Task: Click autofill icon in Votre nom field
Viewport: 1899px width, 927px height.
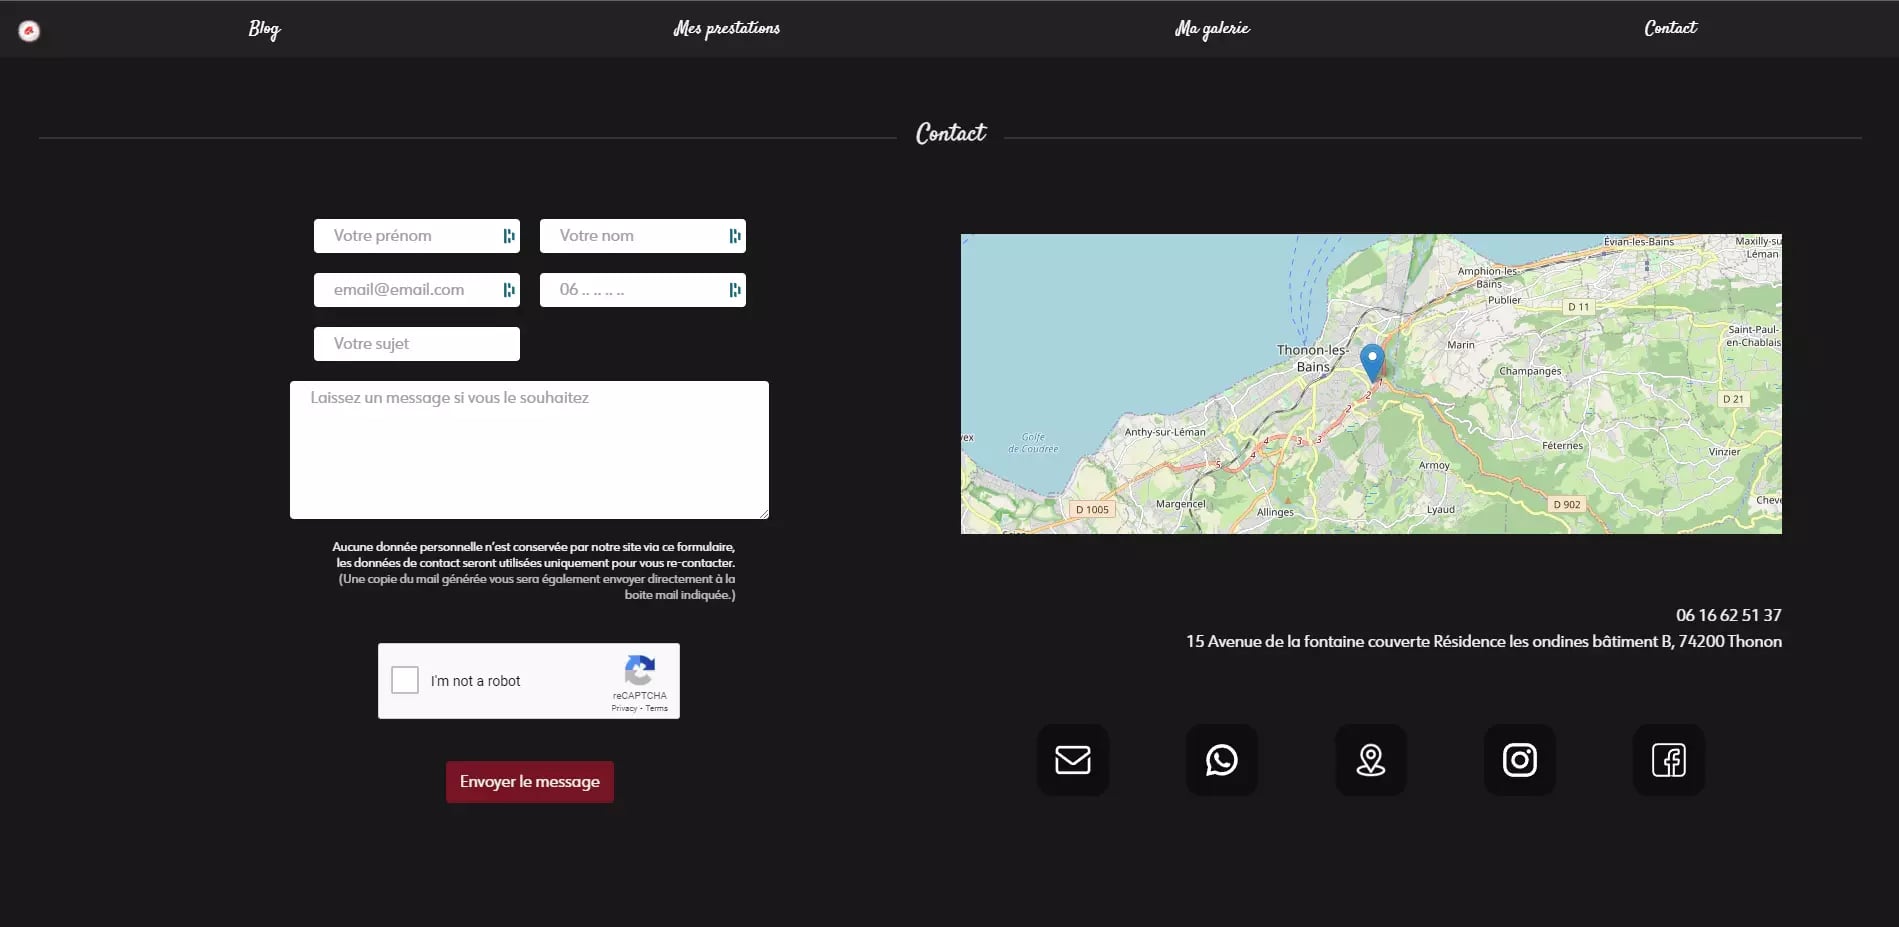Action: pos(735,236)
